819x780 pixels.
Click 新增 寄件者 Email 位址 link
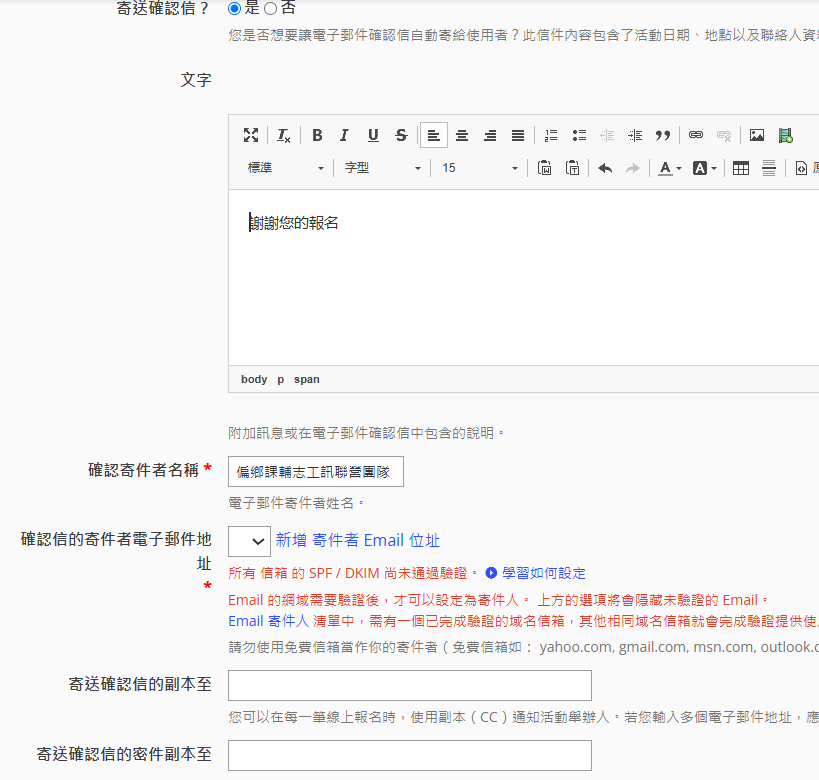(x=358, y=540)
